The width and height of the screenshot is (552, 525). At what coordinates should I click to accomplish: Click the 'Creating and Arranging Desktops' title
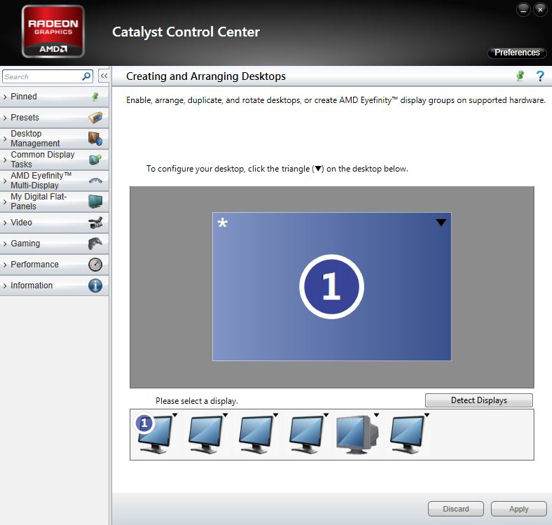[206, 76]
